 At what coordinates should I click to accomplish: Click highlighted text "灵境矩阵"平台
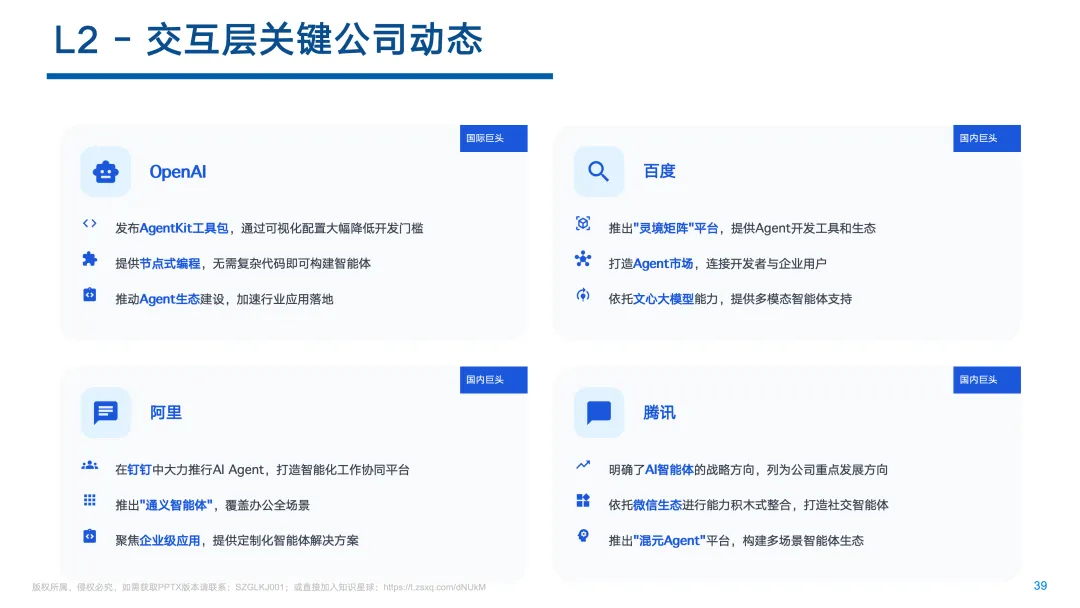coord(676,228)
